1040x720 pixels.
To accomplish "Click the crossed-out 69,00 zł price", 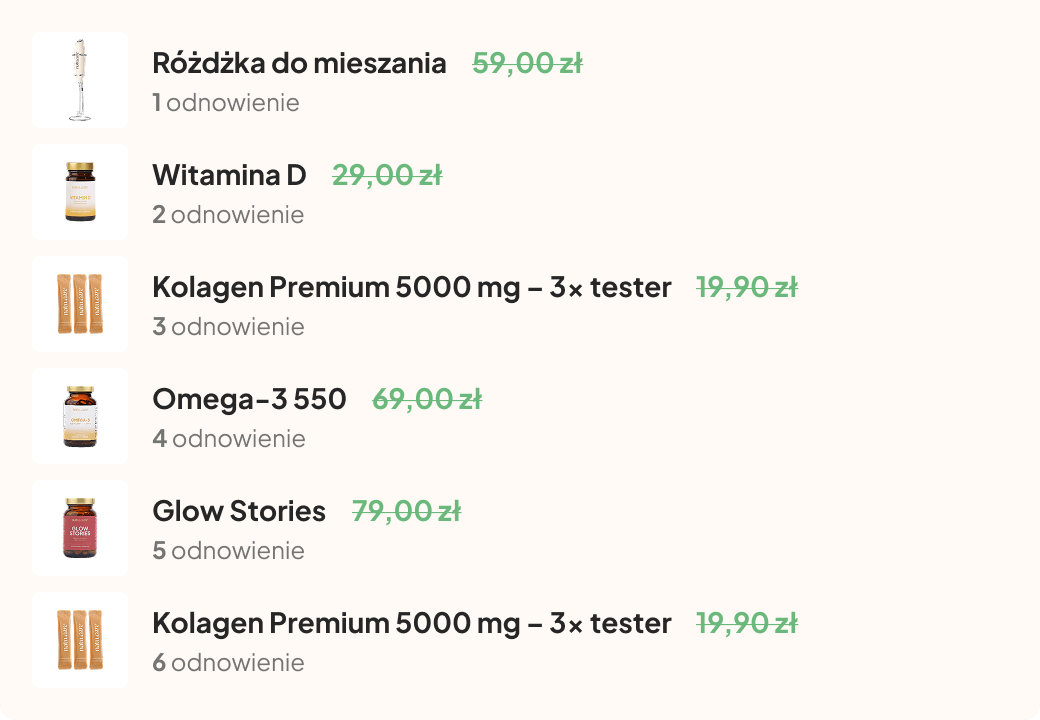I will (x=427, y=400).
